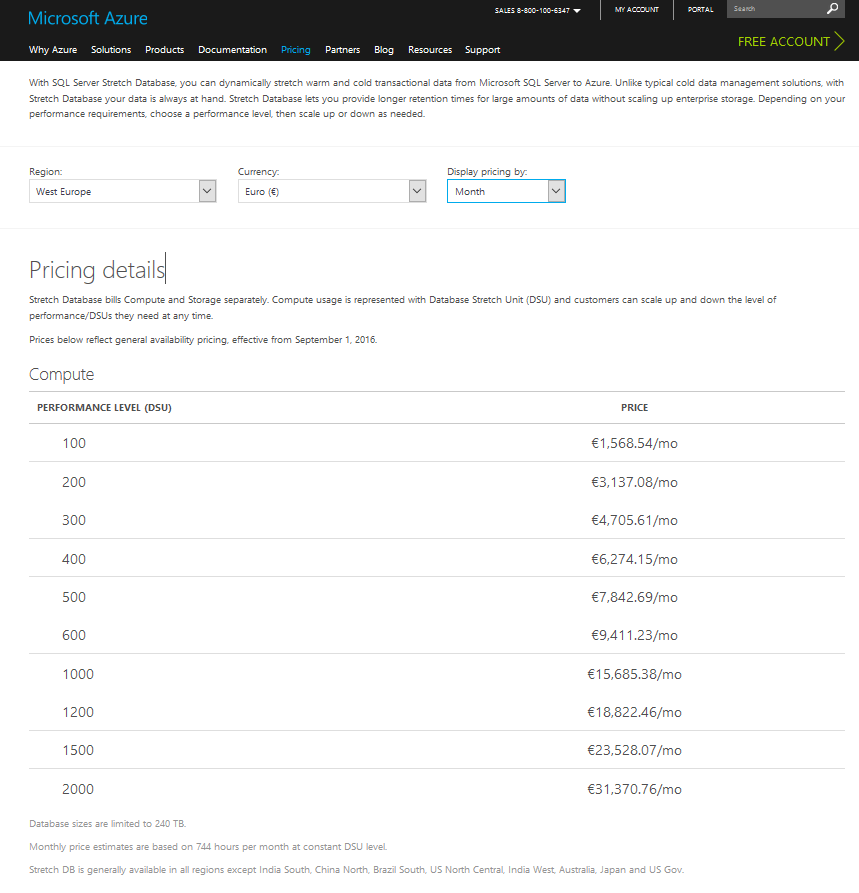Open the Blog menu item

(x=384, y=50)
